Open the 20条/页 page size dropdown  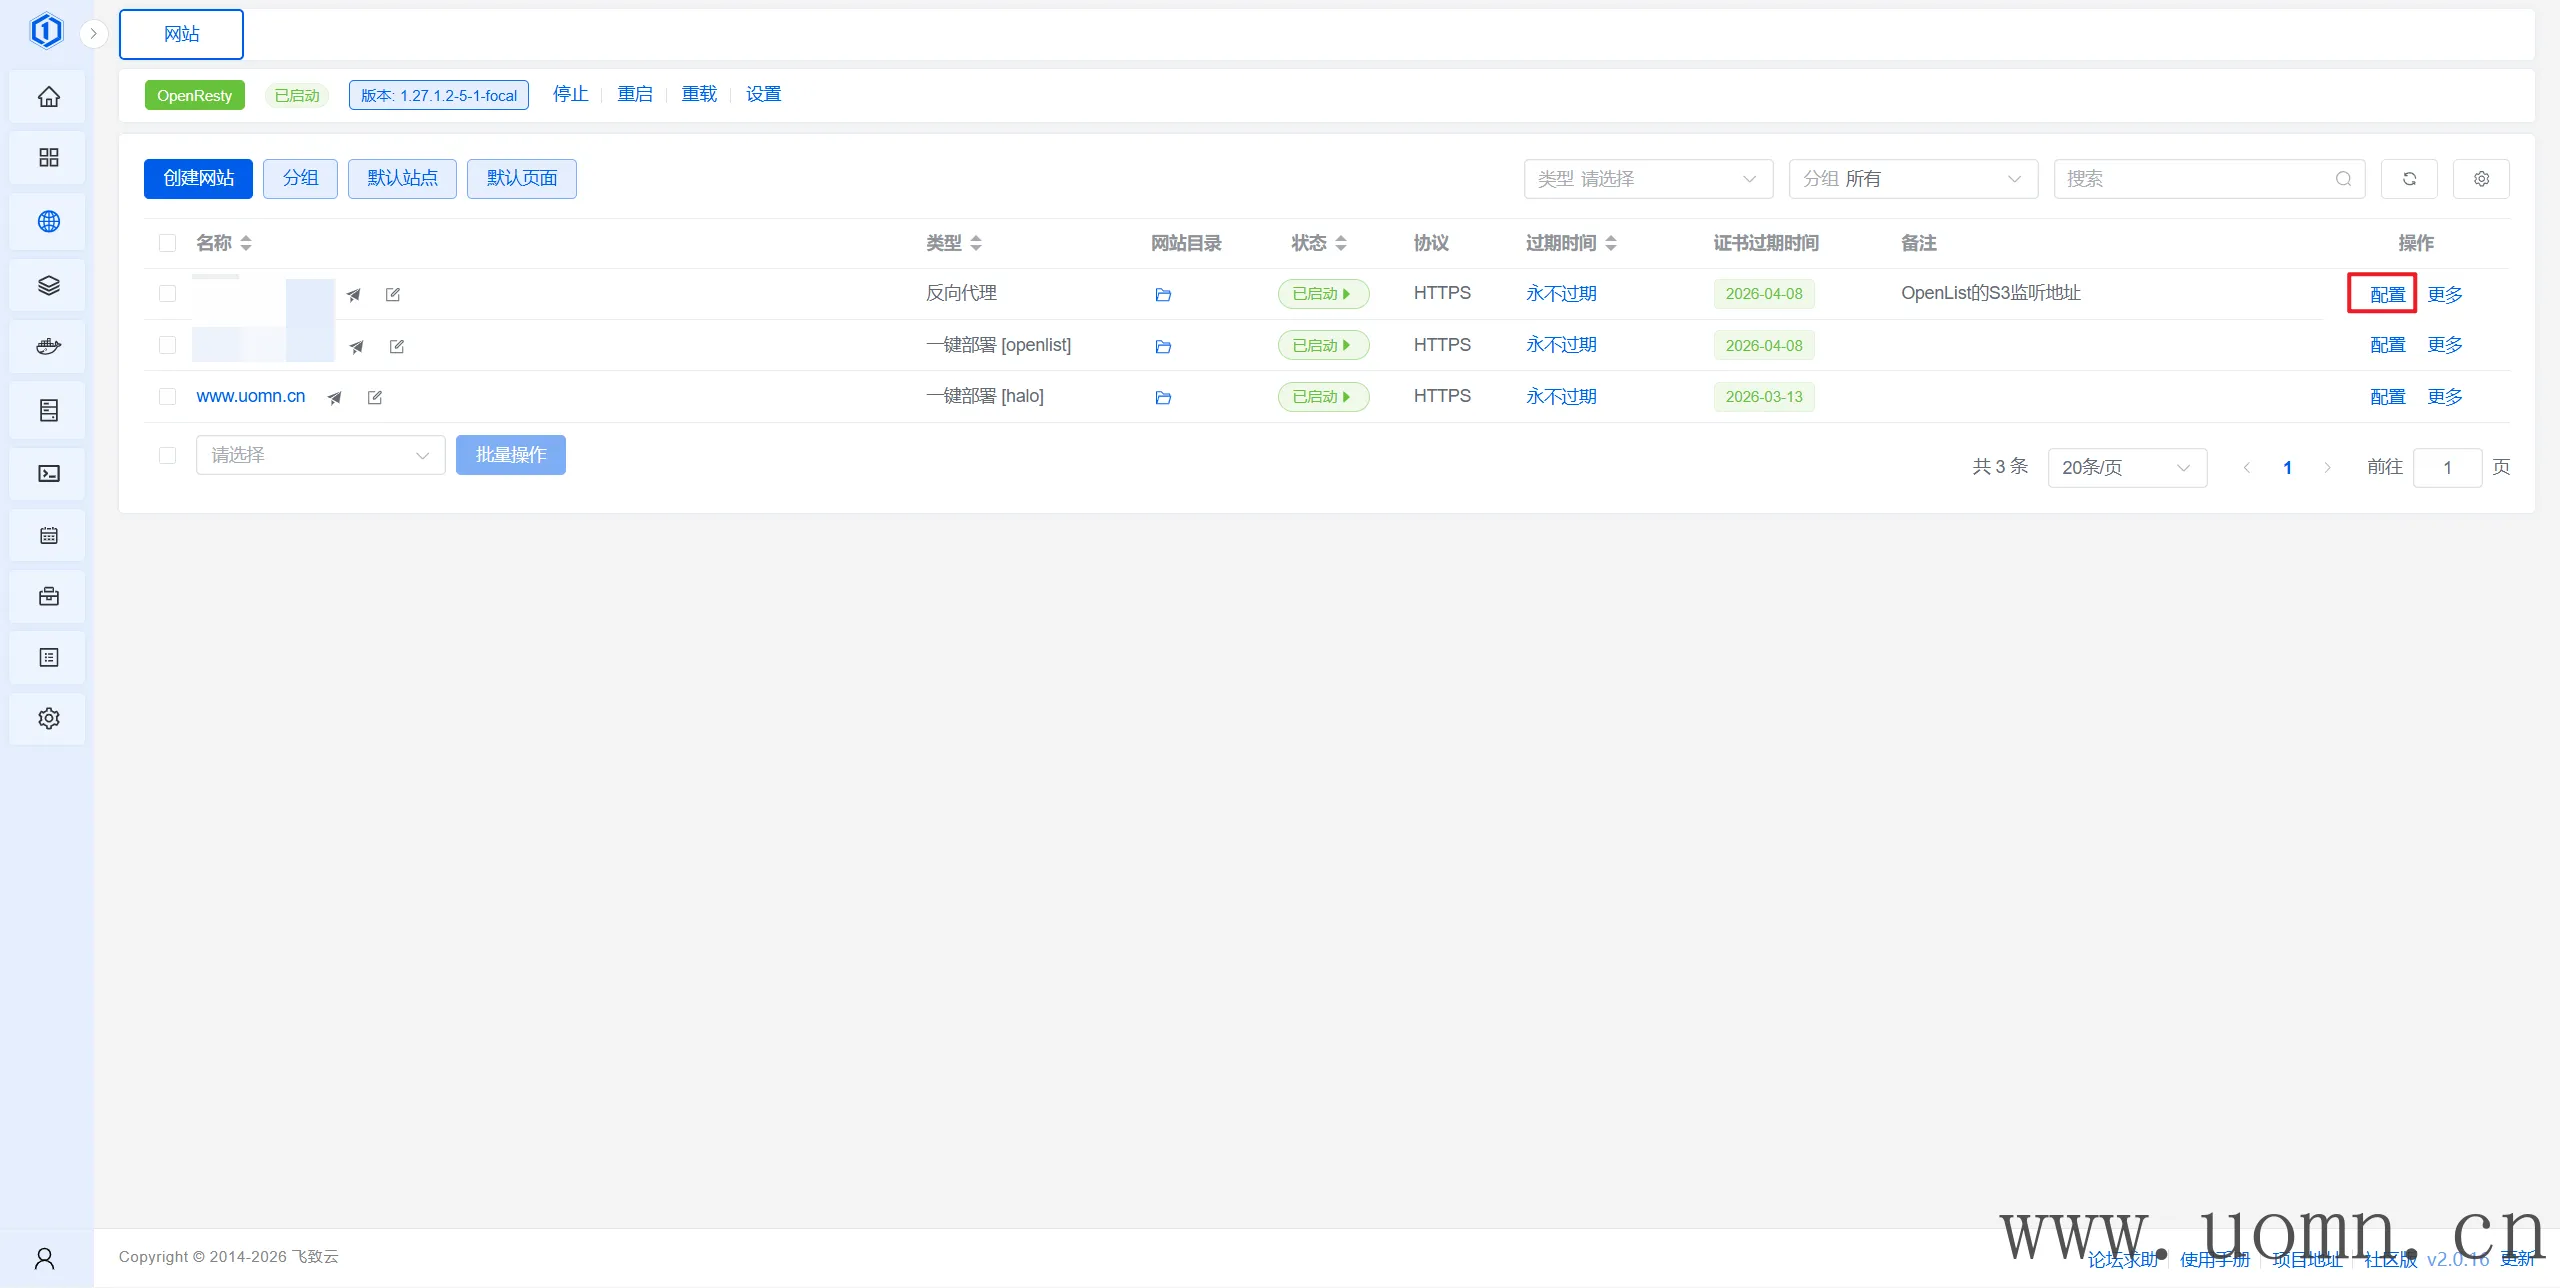pyautogui.click(x=2126, y=467)
